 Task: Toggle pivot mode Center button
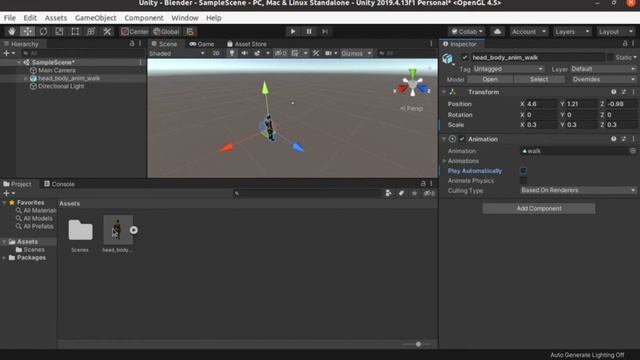pyautogui.click(x=135, y=31)
